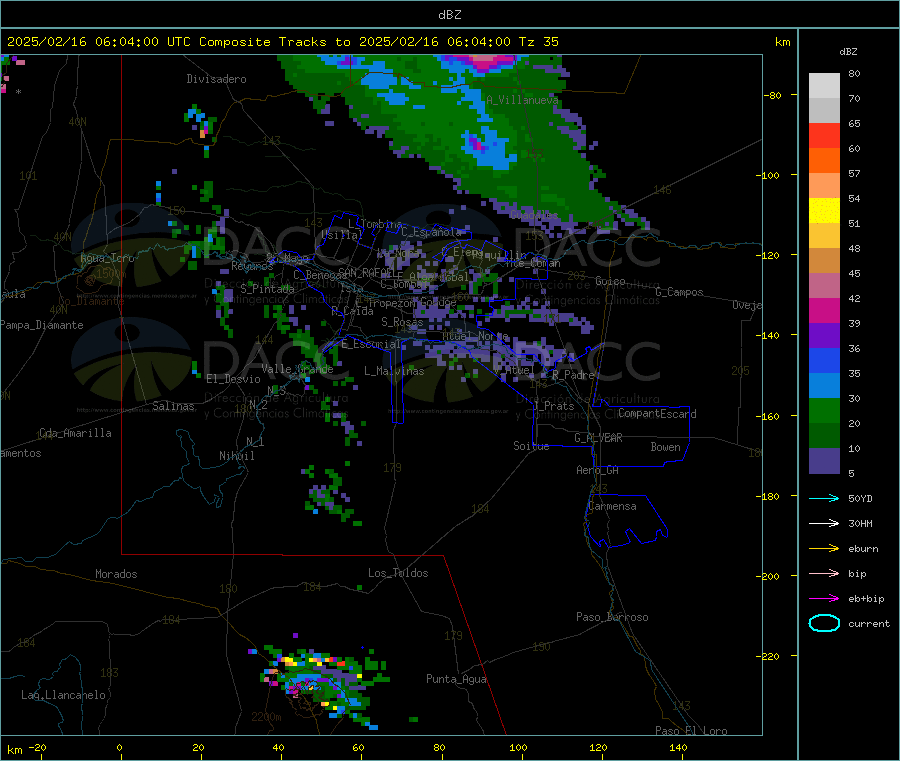This screenshot has height=761, width=900.
Task: Click the R_Padre map label
Action: point(573,375)
